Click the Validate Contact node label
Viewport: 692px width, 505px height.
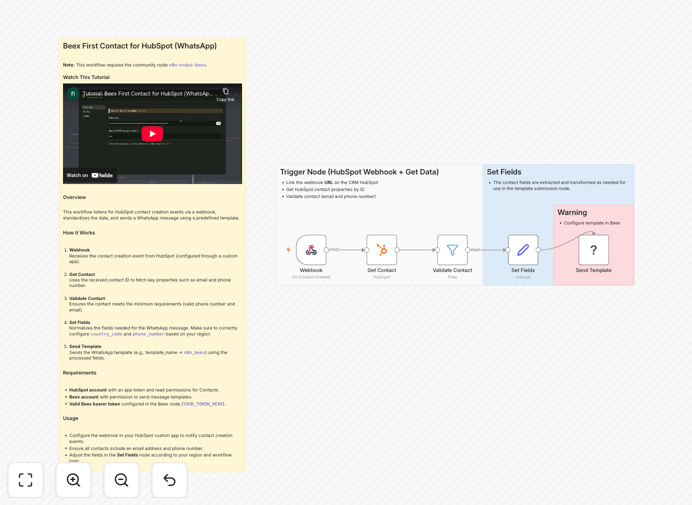(x=452, y=270)
